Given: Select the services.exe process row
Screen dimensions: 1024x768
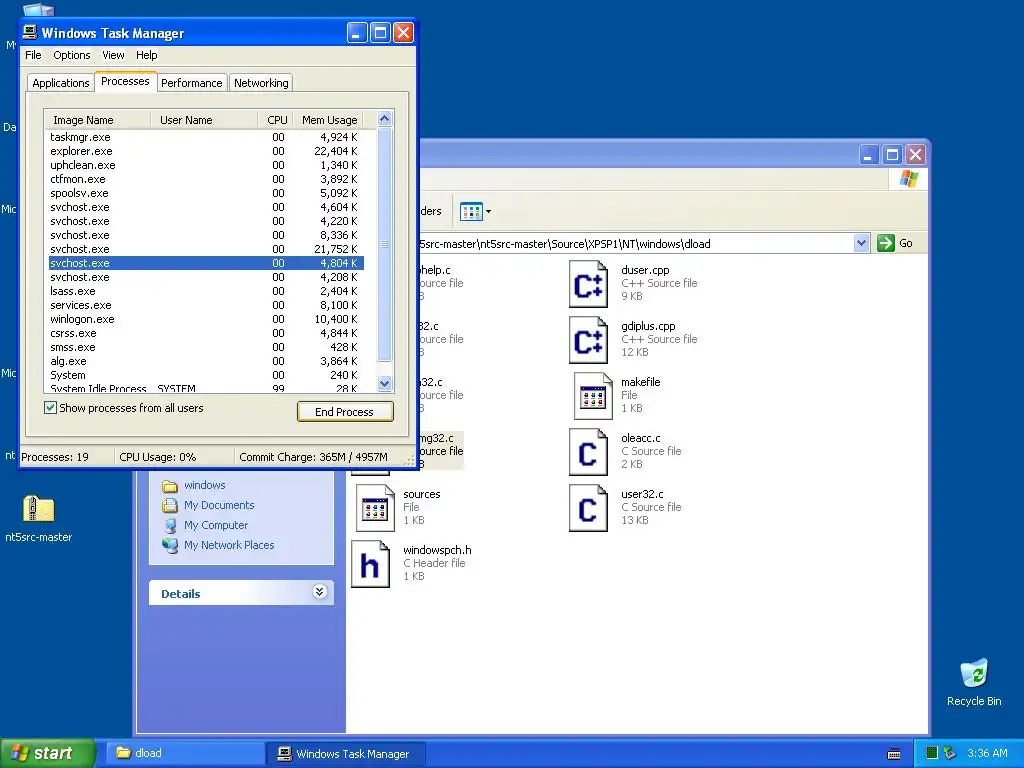Looking at the screenshot, I should (x=206, y=305).
